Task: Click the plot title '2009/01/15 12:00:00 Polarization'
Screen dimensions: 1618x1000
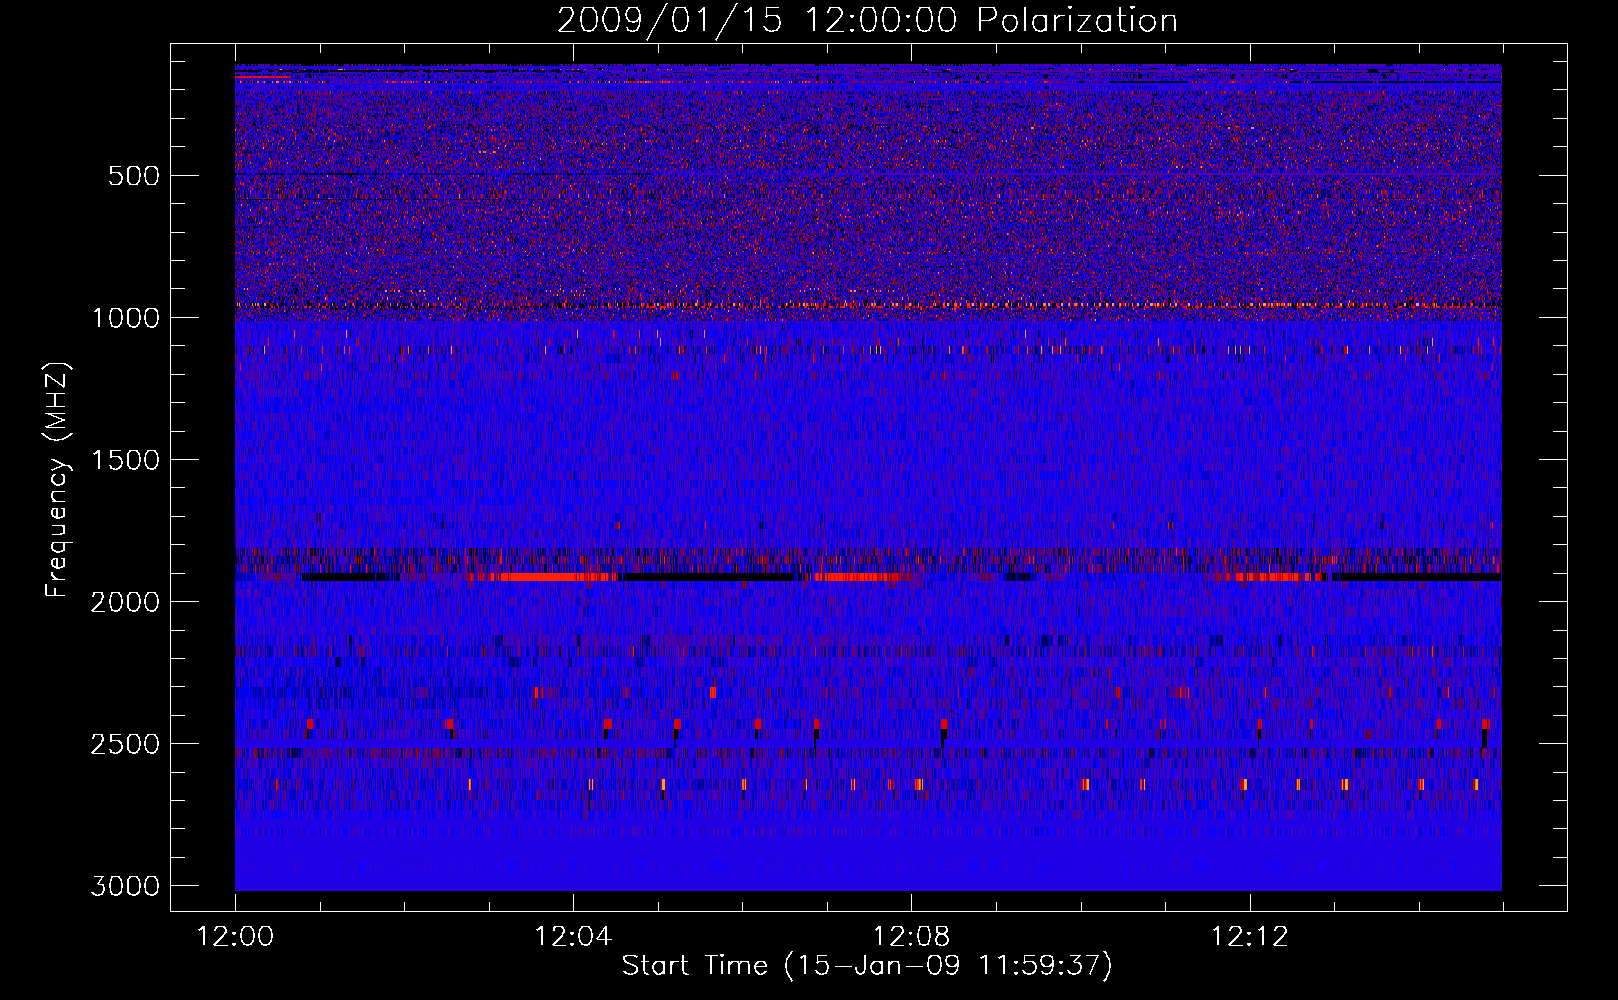Action: (x=867, y=20)
